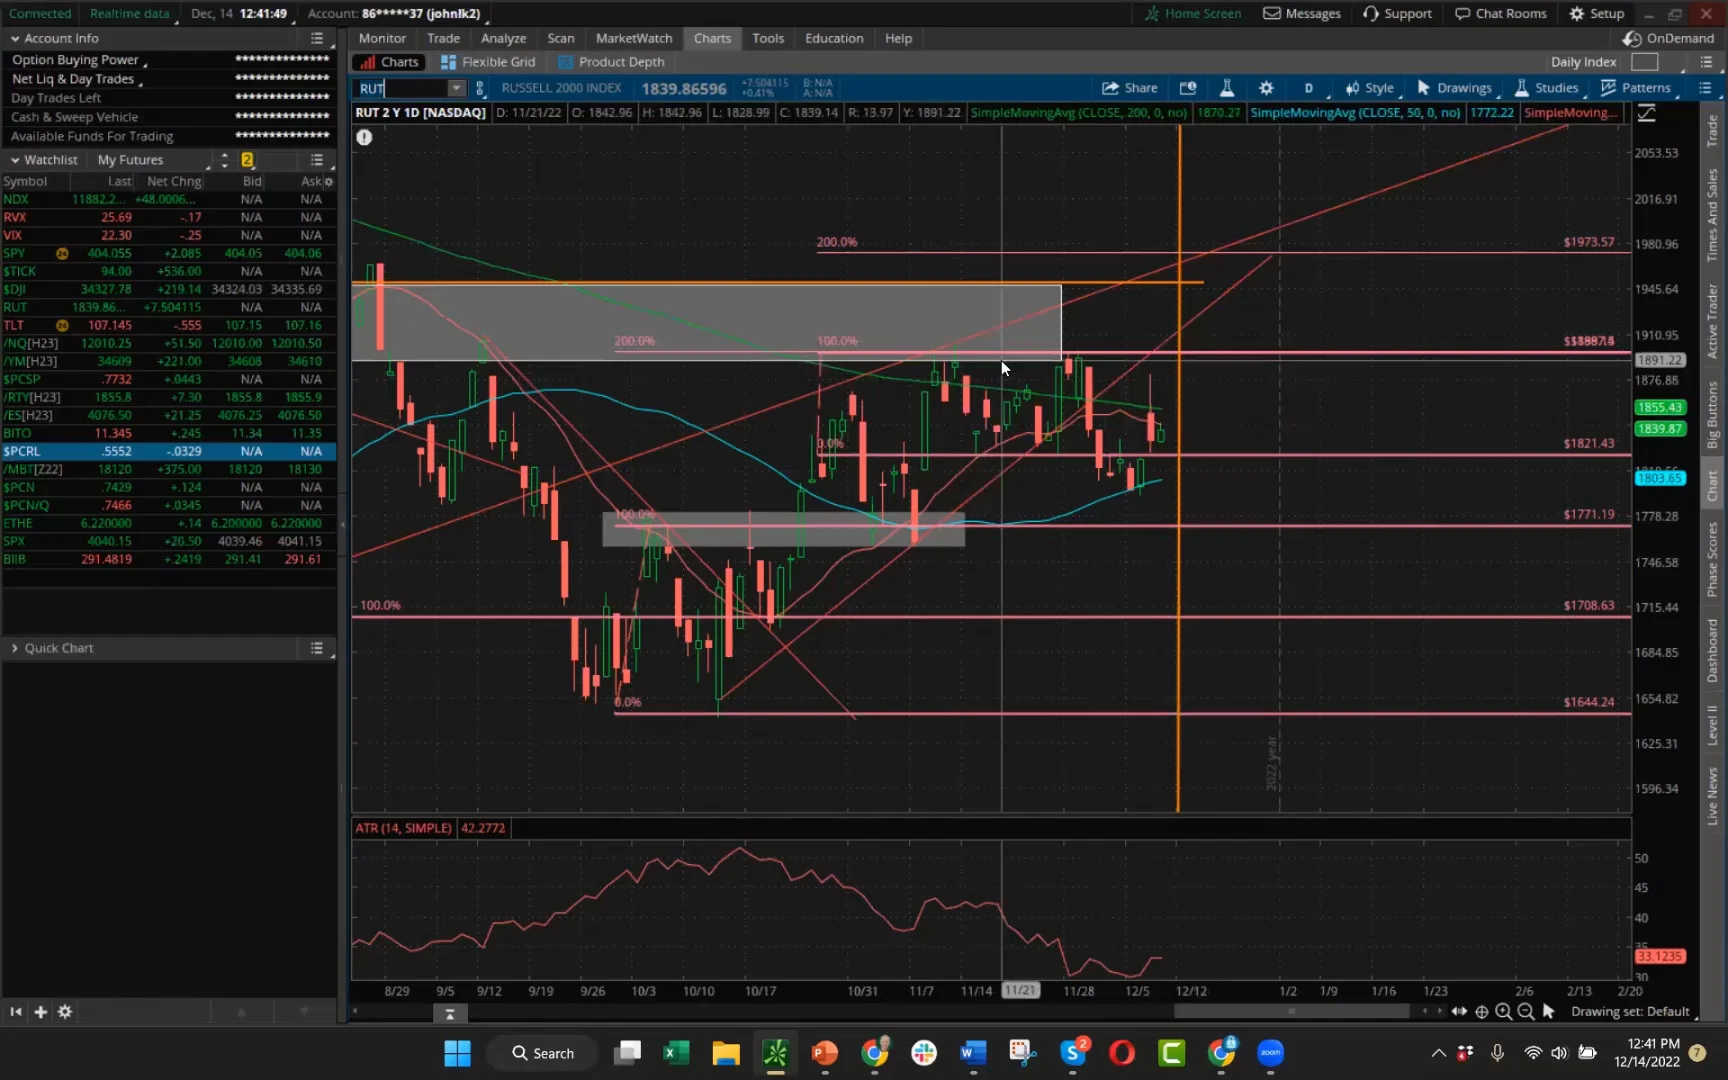Sort the watchlist by Net Chng column
Viewport: 1728px width, 1080px height.
174,181
